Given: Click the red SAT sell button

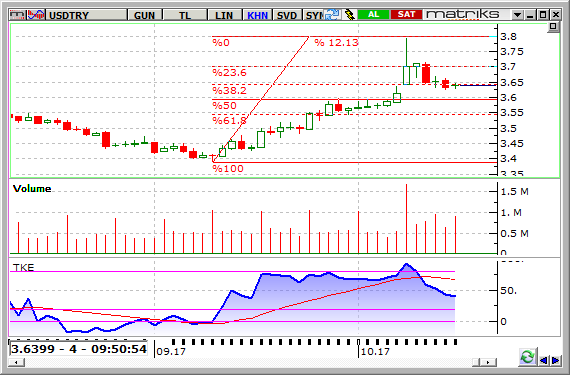Looking at the screenshot, I should 406,15.
